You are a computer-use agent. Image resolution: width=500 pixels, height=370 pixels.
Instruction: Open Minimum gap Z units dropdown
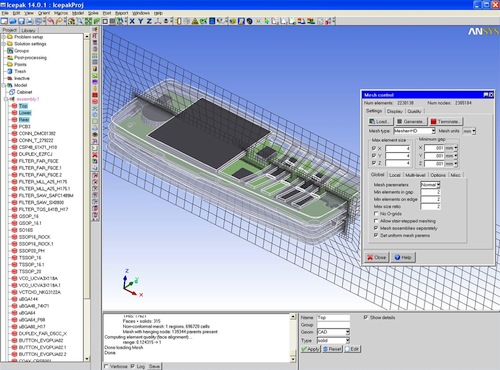(x=456, y=164)
